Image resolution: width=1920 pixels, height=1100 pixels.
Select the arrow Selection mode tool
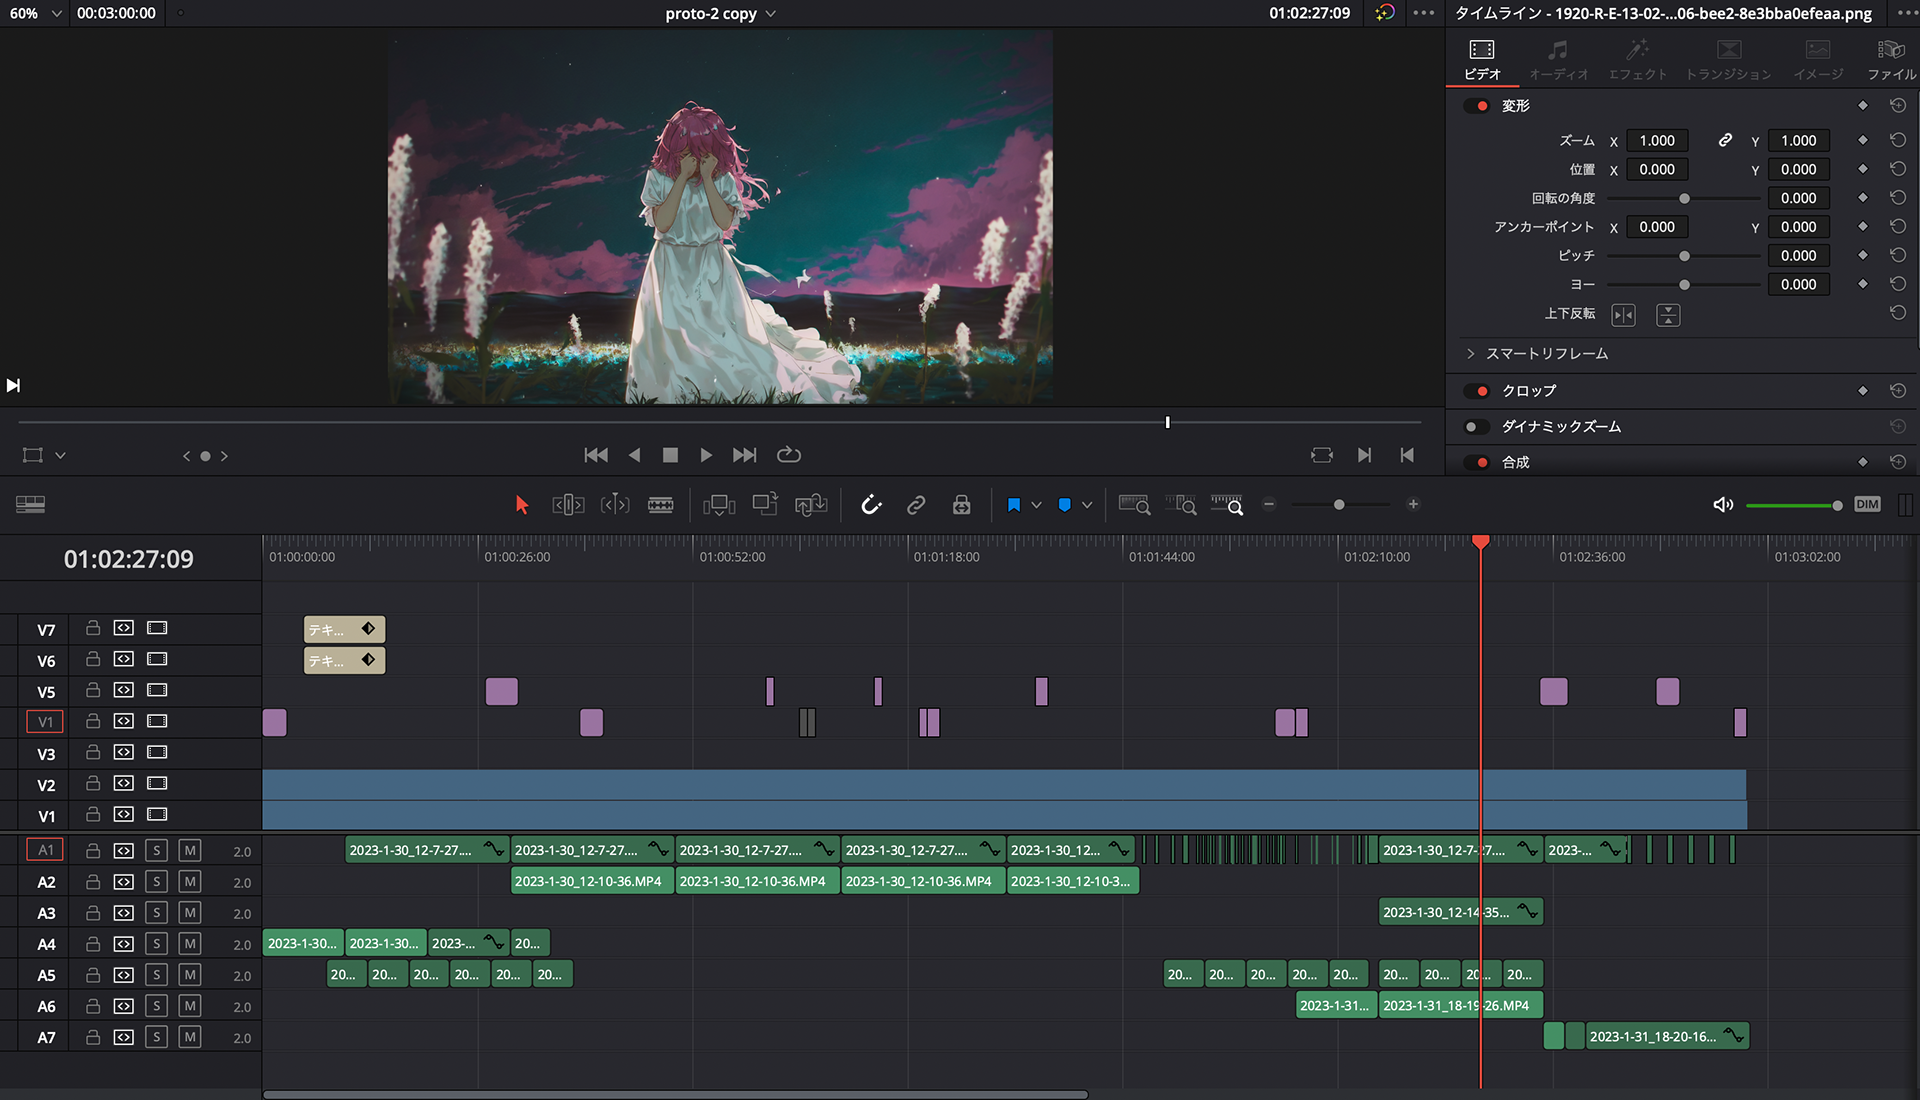[521, 505]
